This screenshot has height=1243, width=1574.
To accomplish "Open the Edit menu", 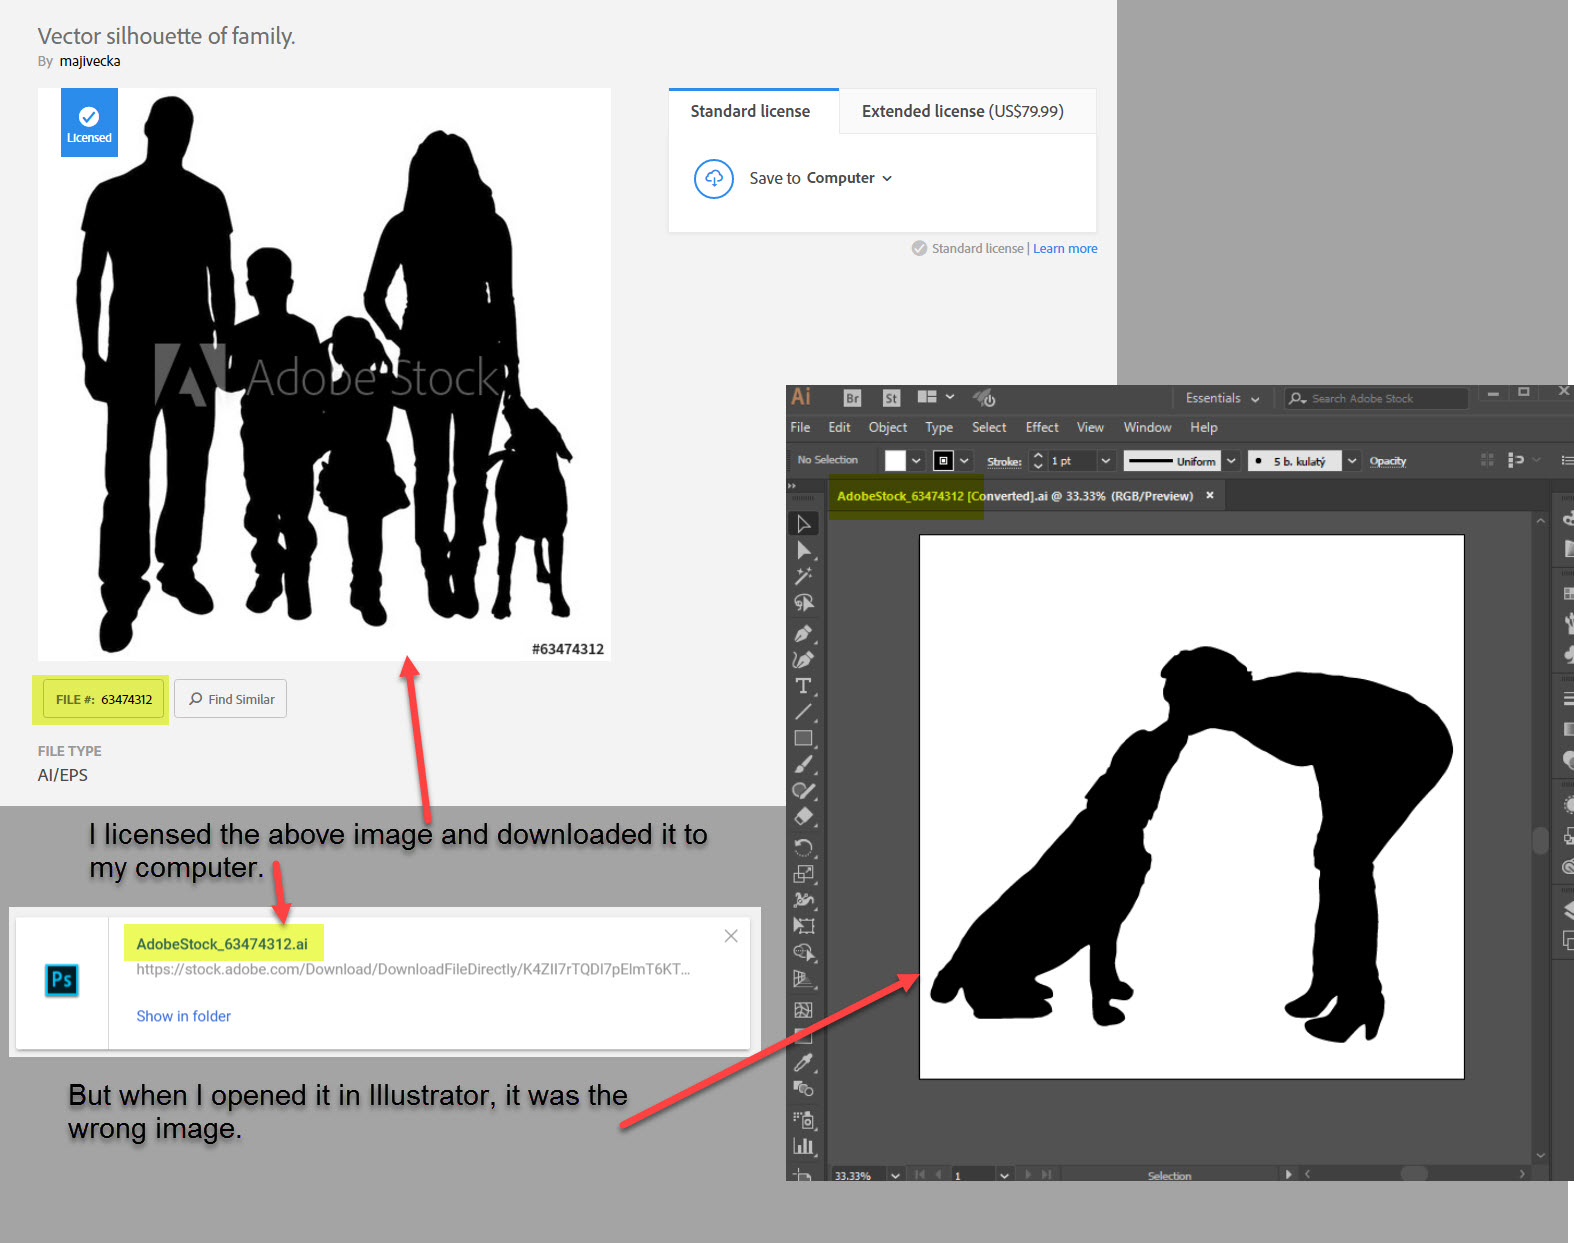I will pos(839,428).
